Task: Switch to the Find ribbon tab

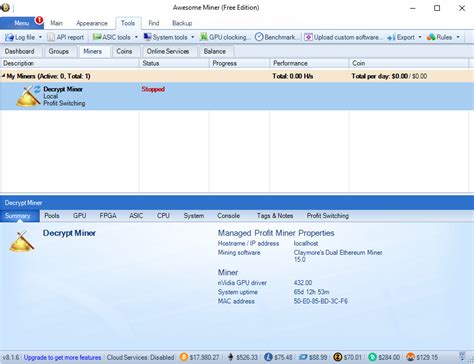Action: pos(154,23)
